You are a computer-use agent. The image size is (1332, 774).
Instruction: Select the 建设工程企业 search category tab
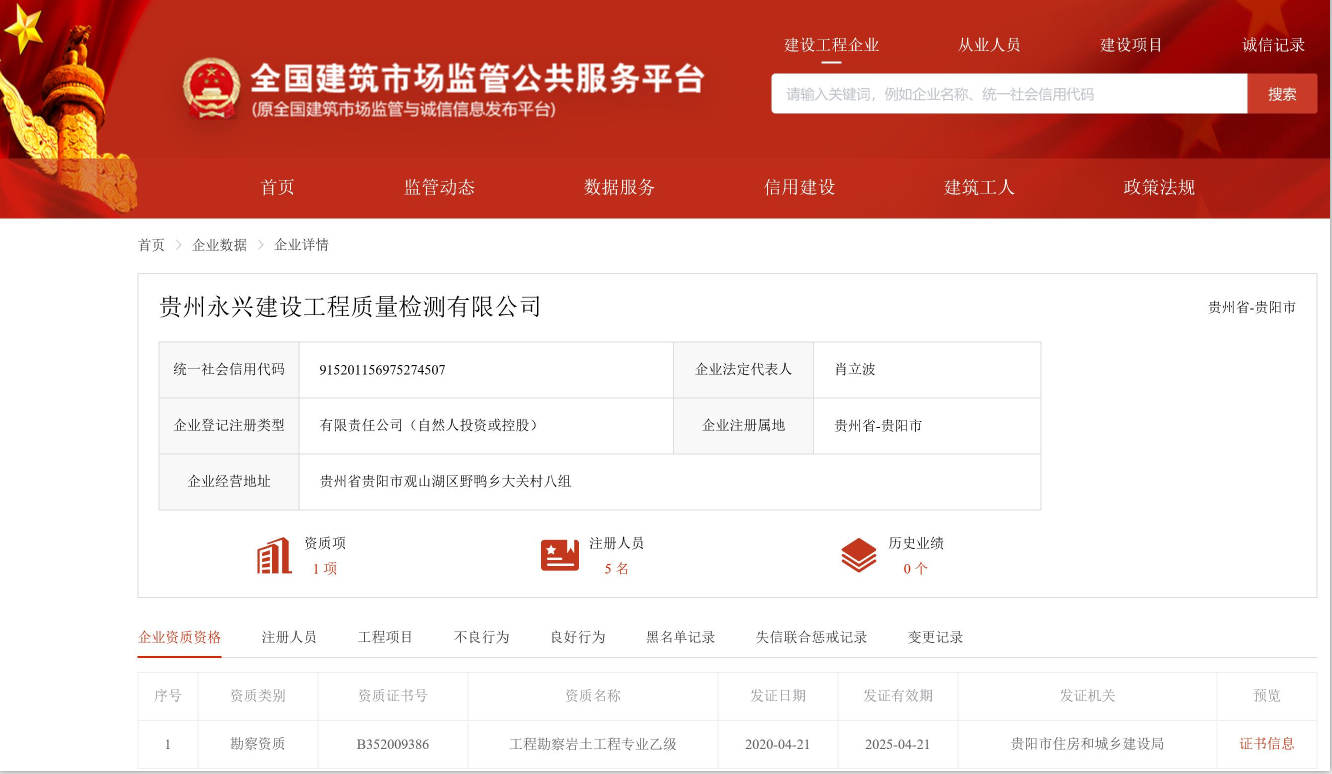pos(831,45)
